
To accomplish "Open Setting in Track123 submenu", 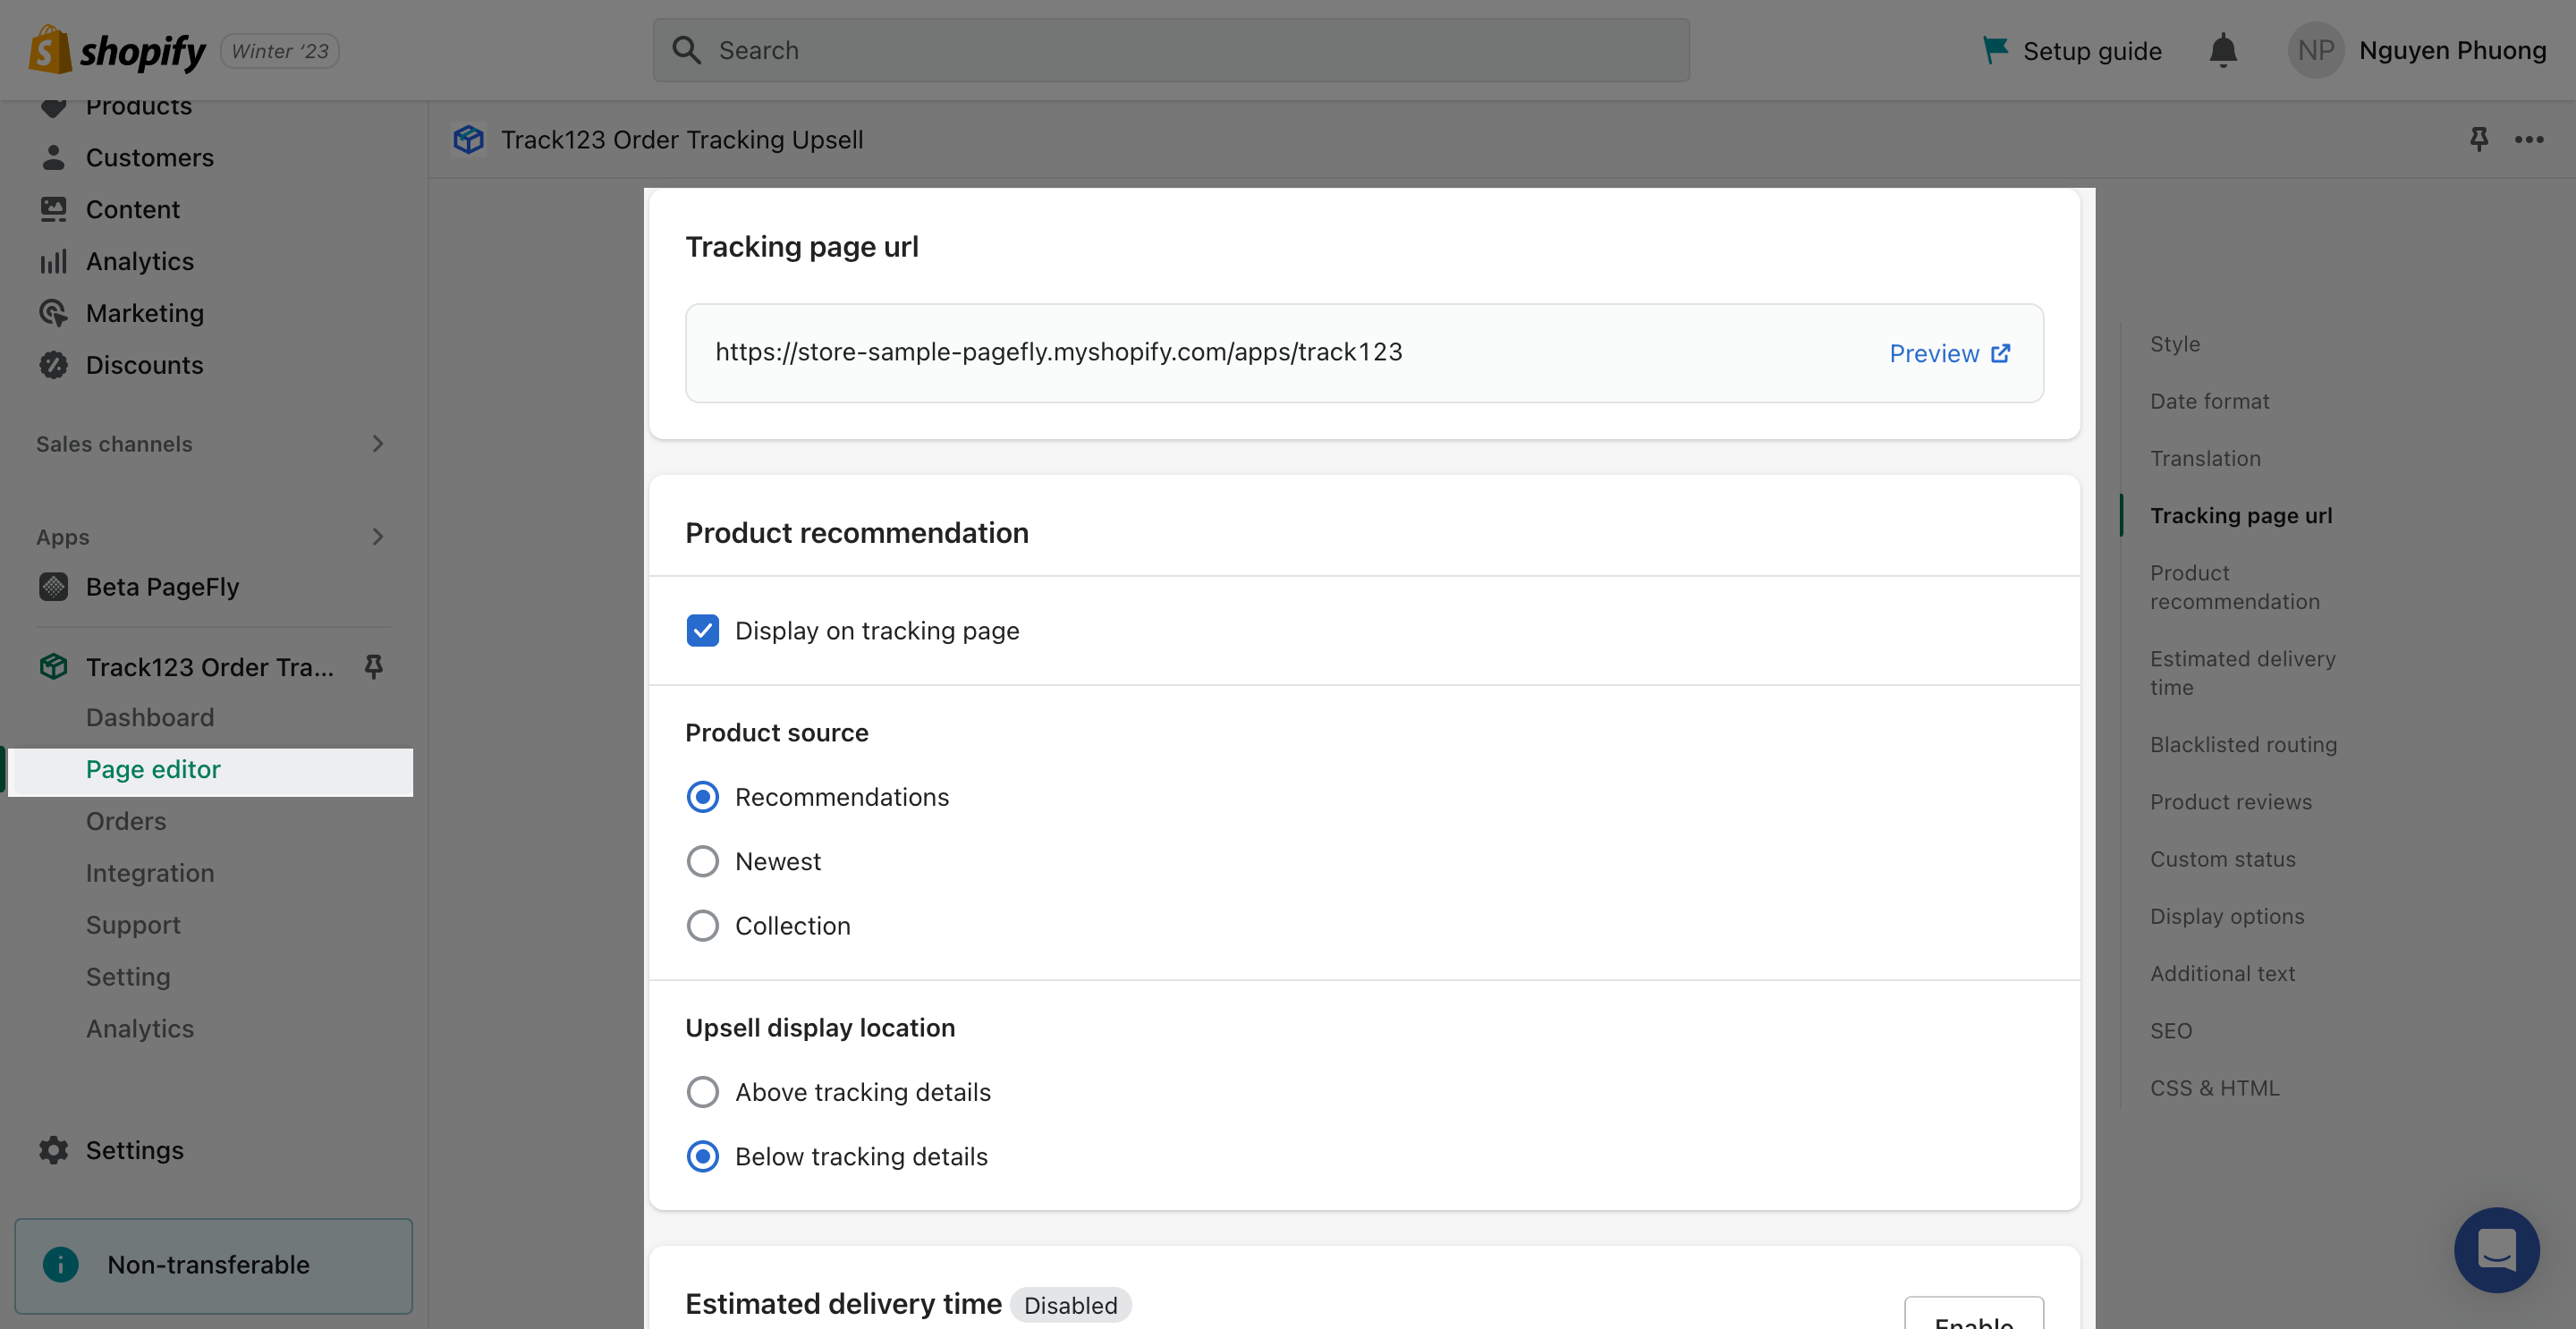I will point(128,977).
